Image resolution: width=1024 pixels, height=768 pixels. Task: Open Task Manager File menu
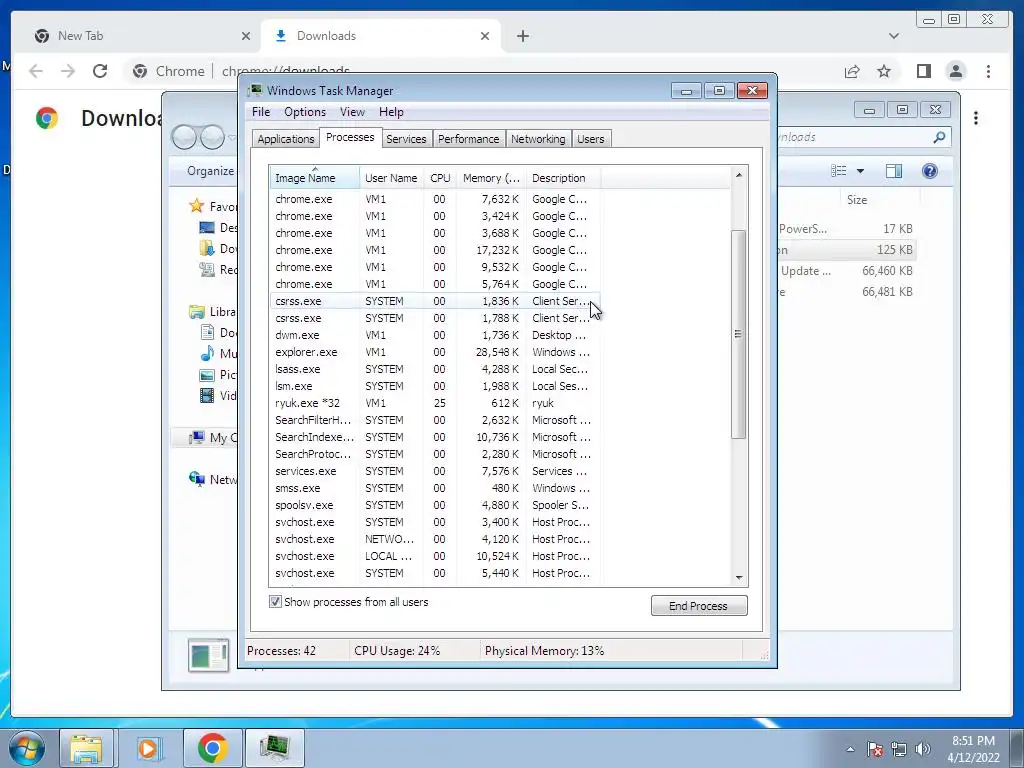[261, 112]
